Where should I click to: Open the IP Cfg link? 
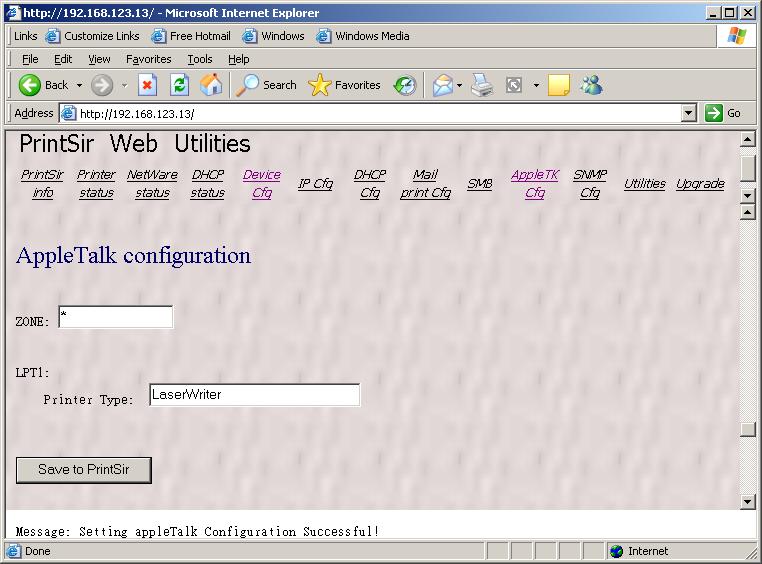tap(315, 184)
